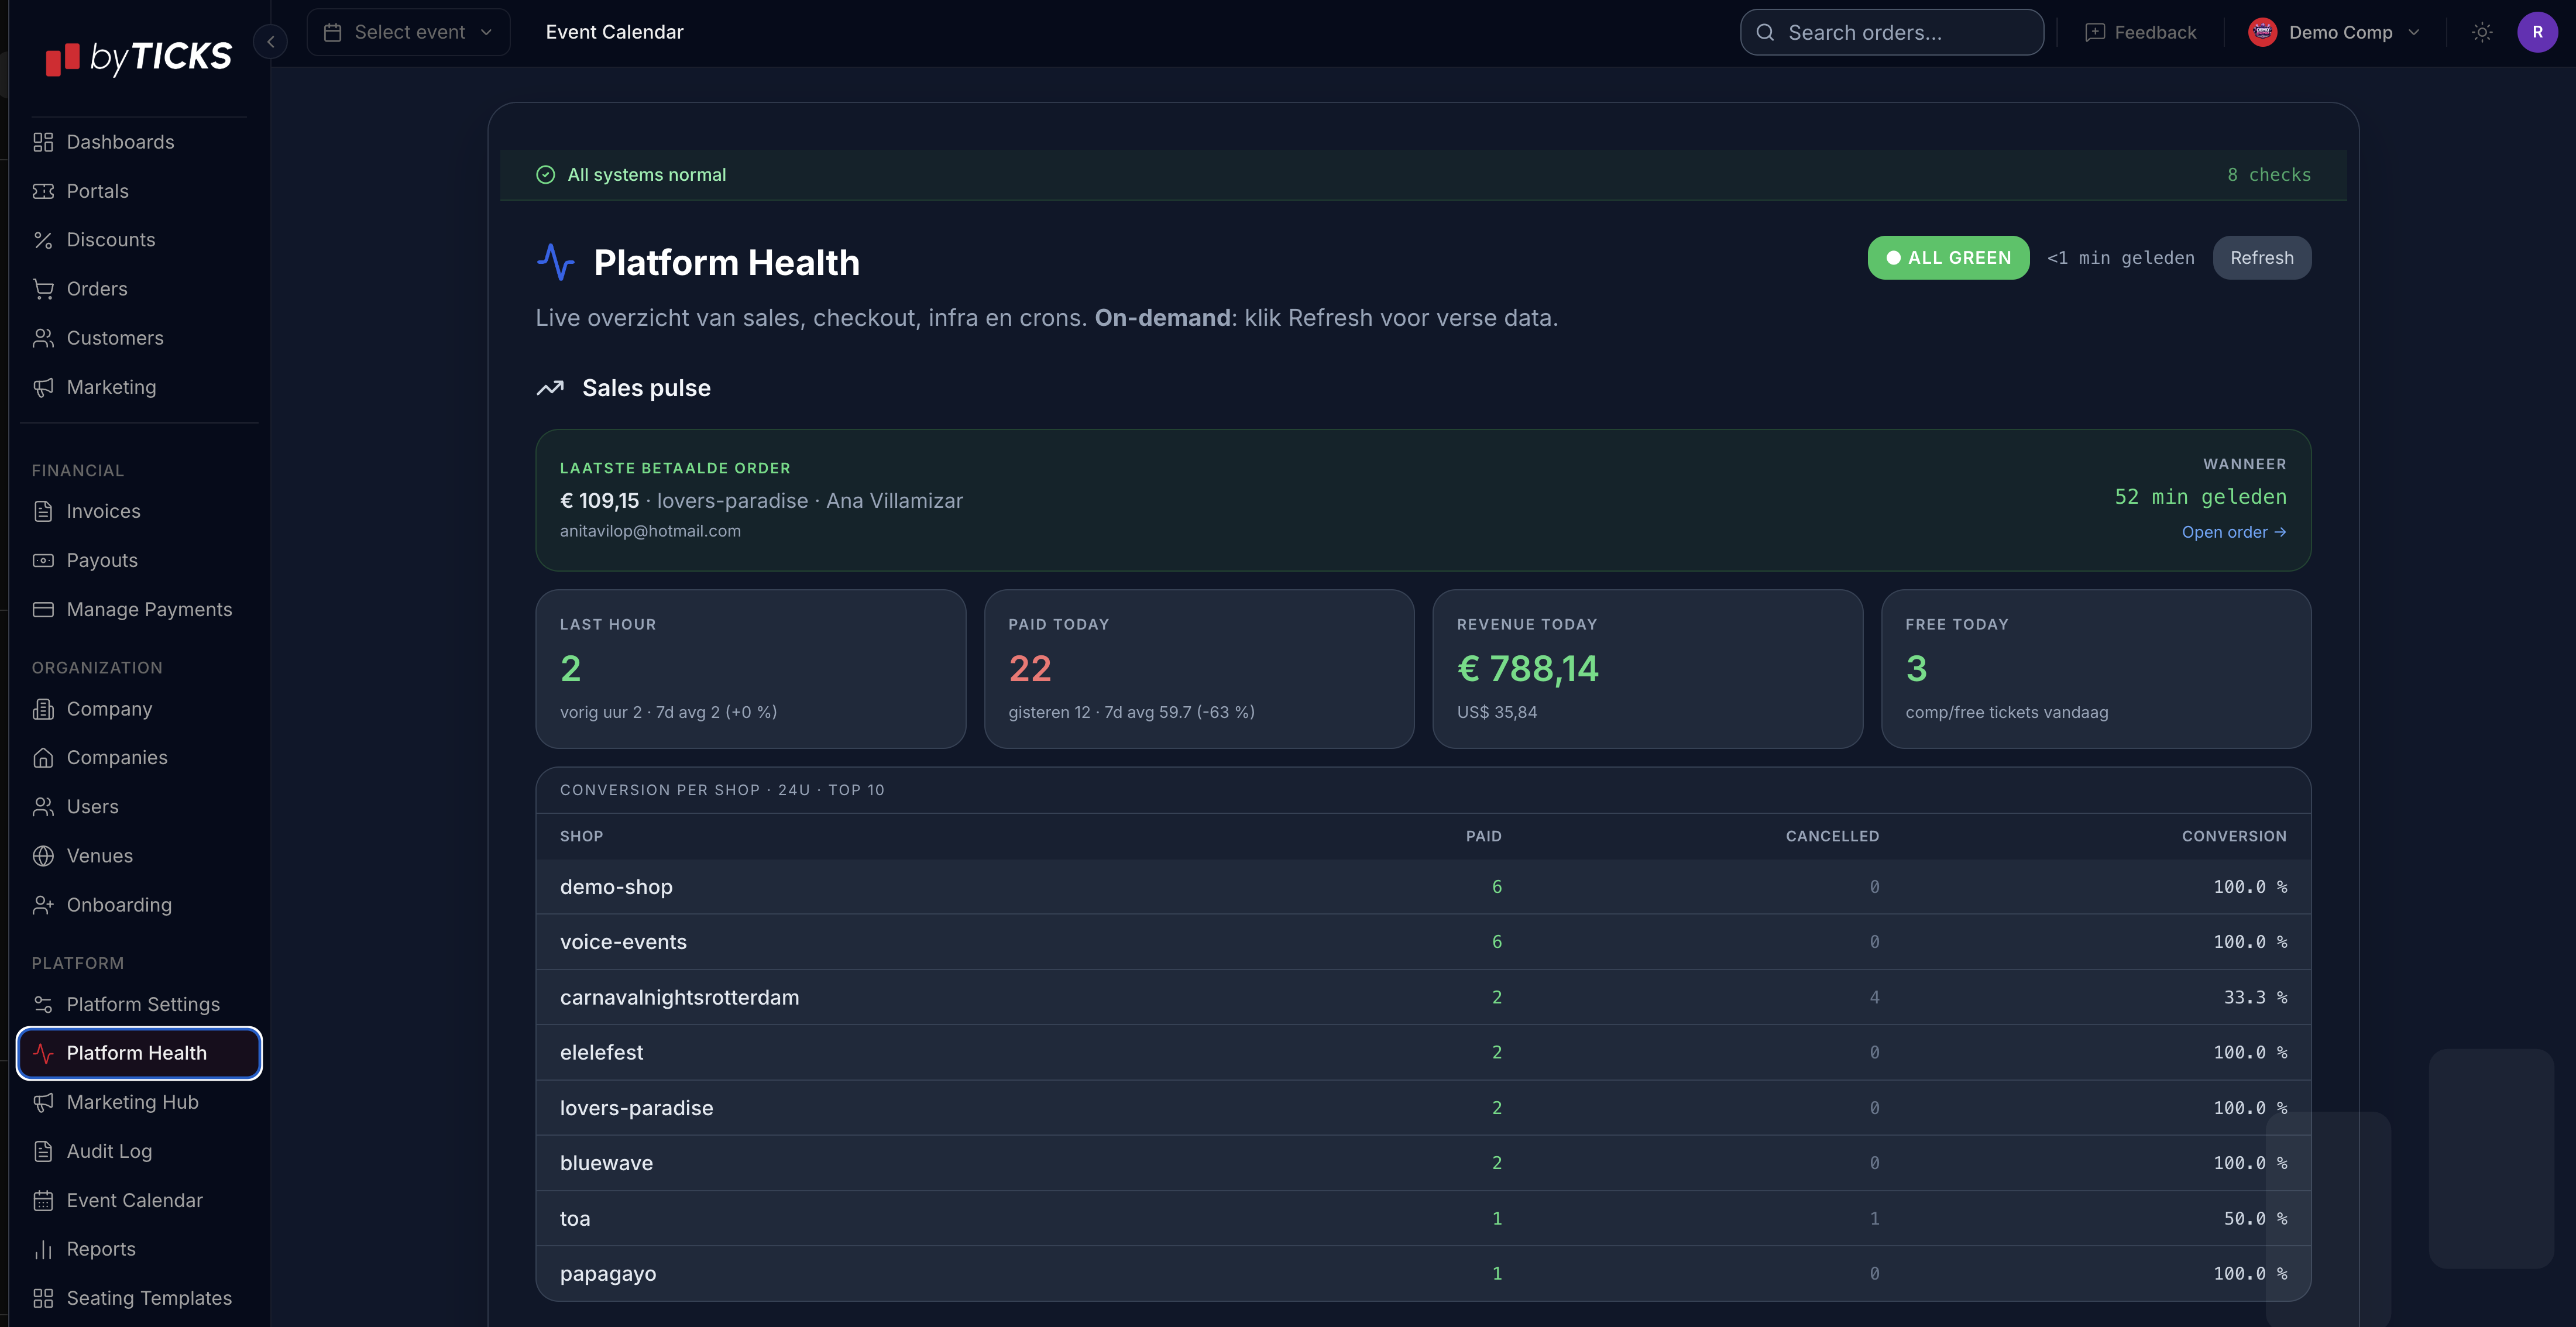Click the Companies house icon
This screenshot has width=2576, height=1327.
(x=43, y=758)
